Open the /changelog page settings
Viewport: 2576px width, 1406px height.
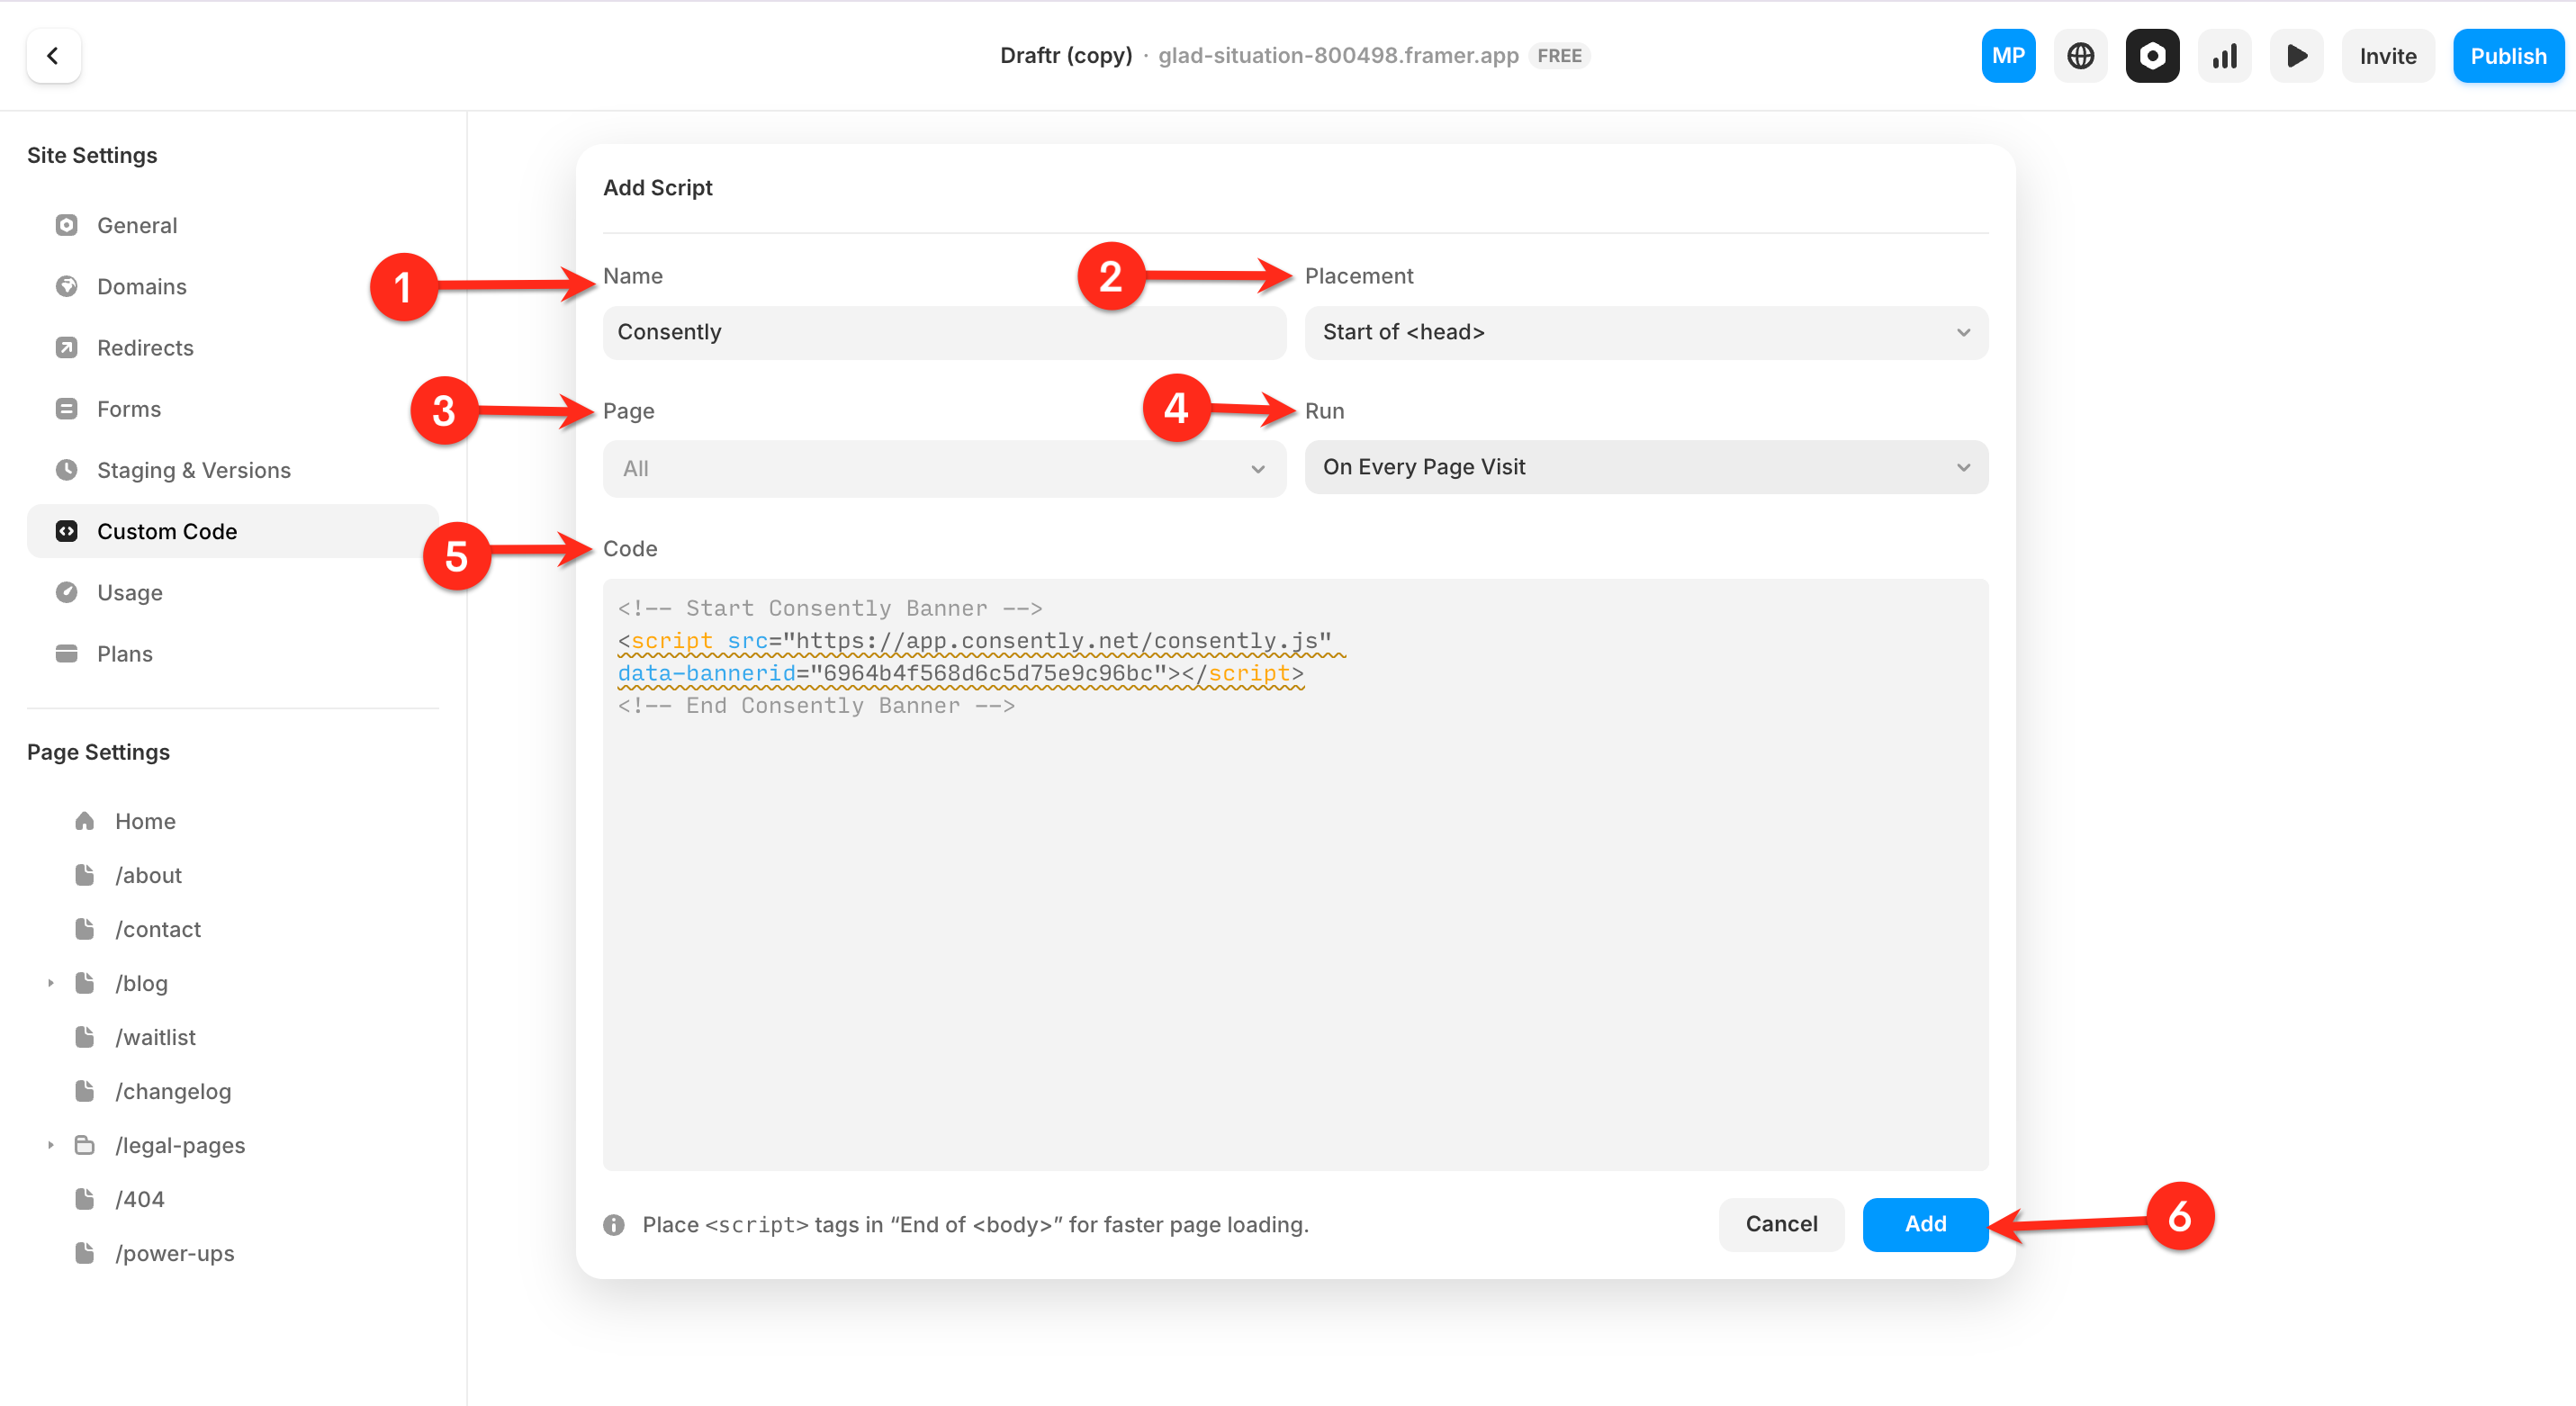coord(173,1091)
